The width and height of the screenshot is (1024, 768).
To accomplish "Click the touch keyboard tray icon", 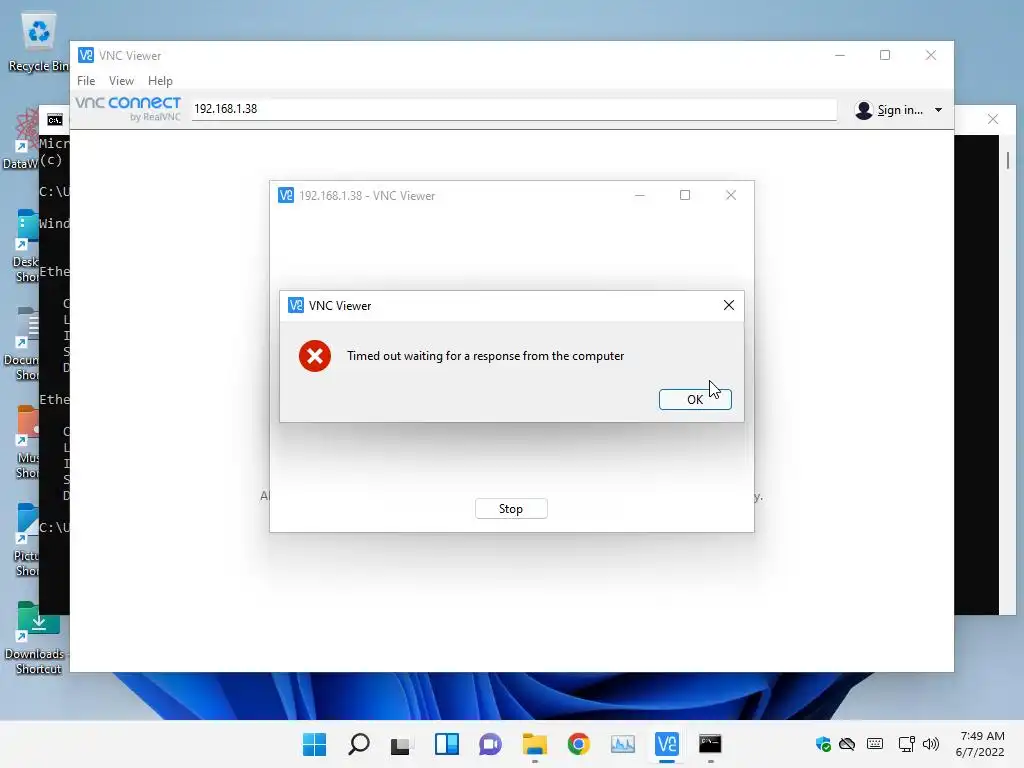I will click(x=875, y=744).
